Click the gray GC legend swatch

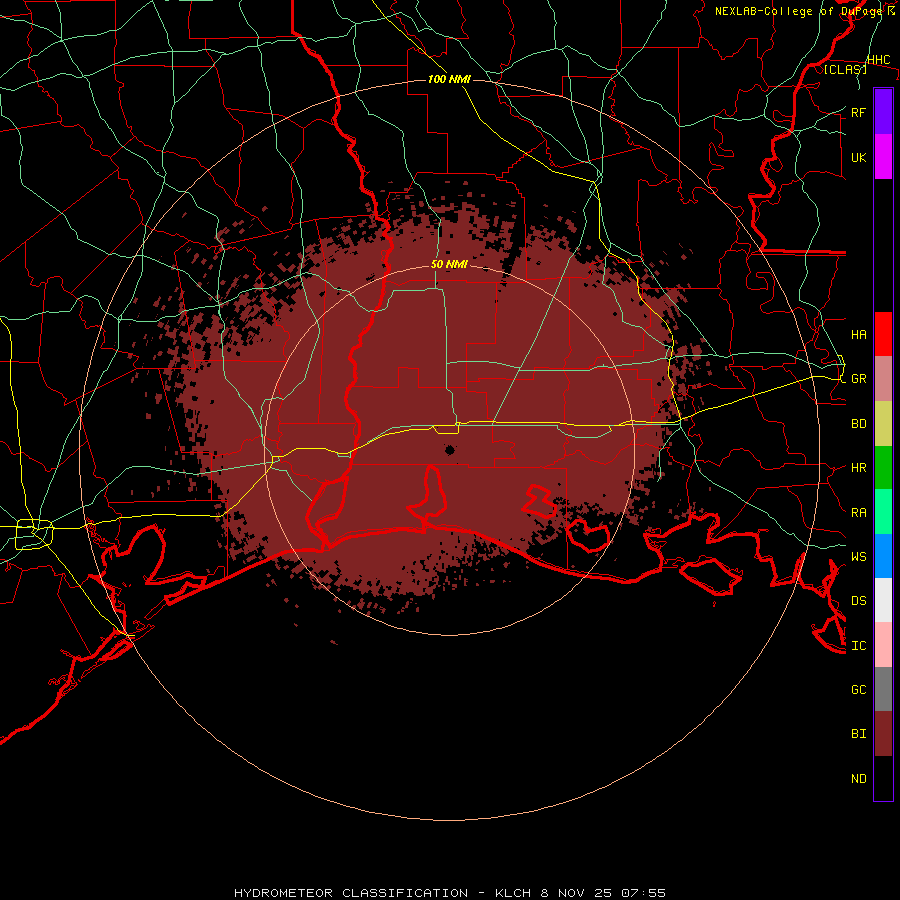coord(883,689)
